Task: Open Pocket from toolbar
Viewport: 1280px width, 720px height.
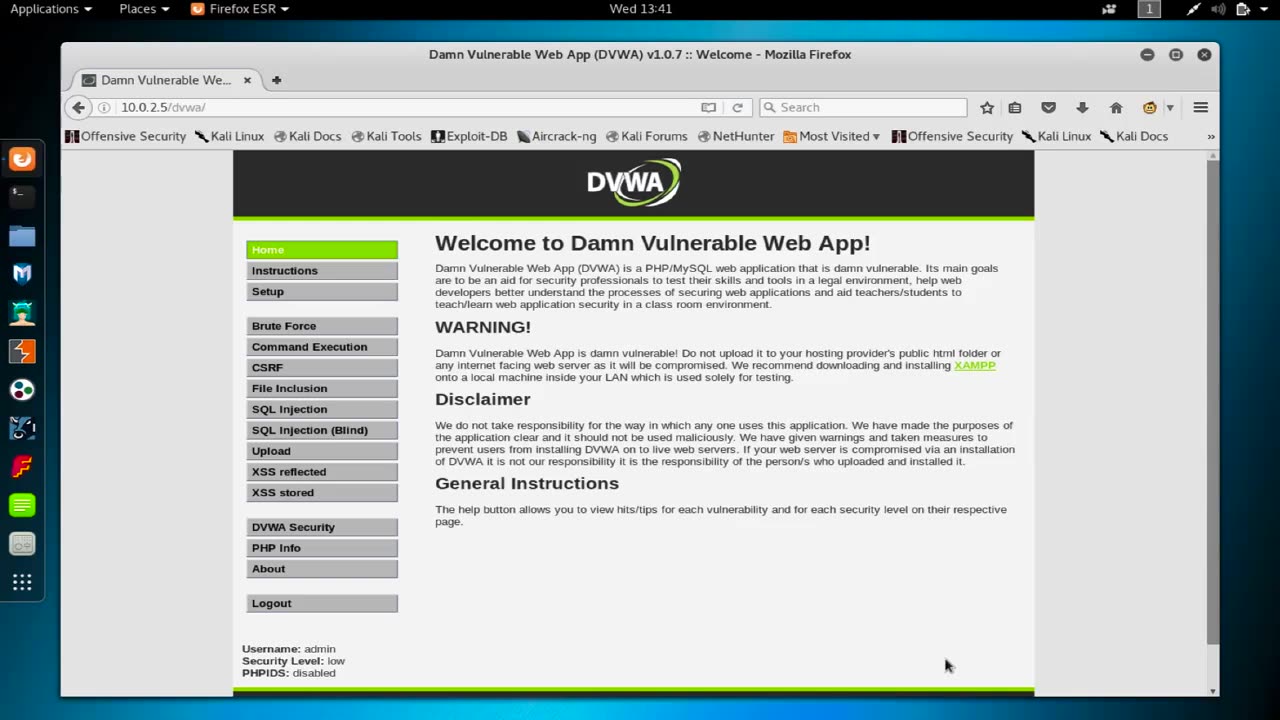Action: 1048,108
